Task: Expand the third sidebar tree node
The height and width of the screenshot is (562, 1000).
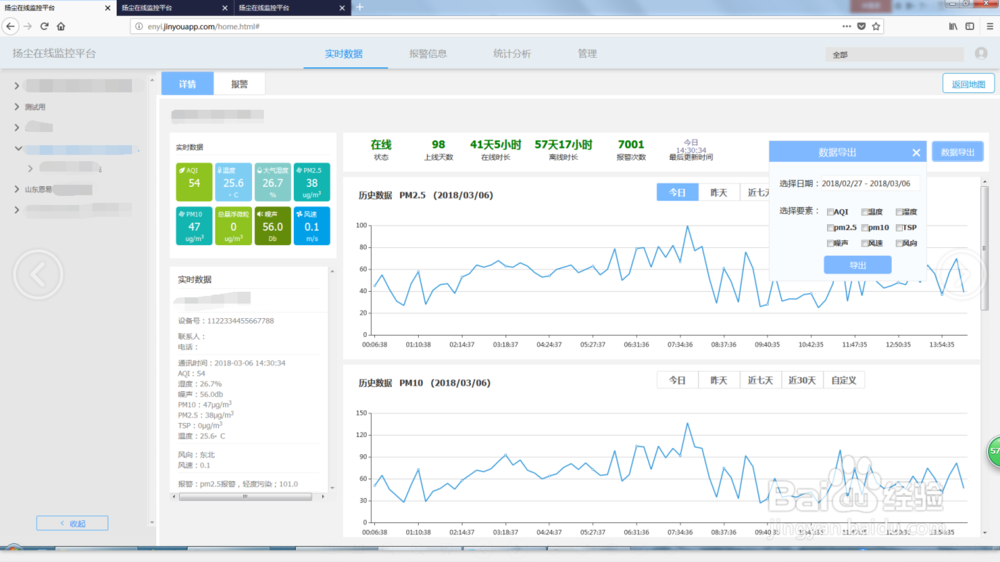Action: tap(17, 128)
